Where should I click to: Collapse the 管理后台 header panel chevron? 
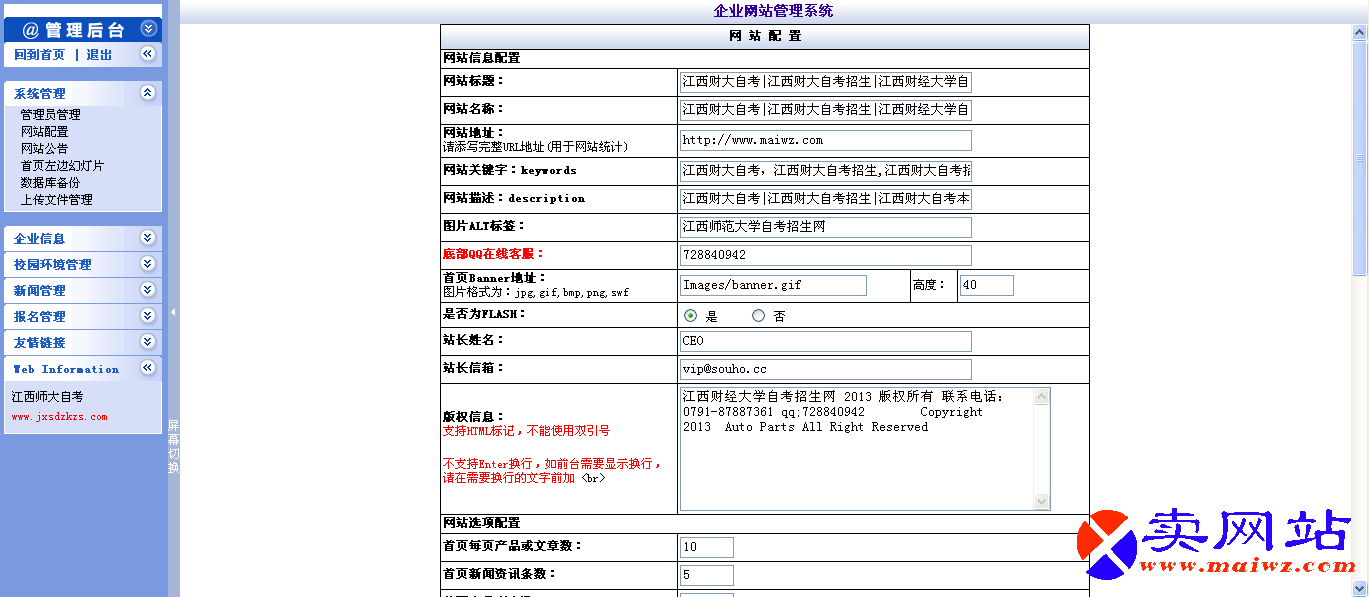pos(148,29)
